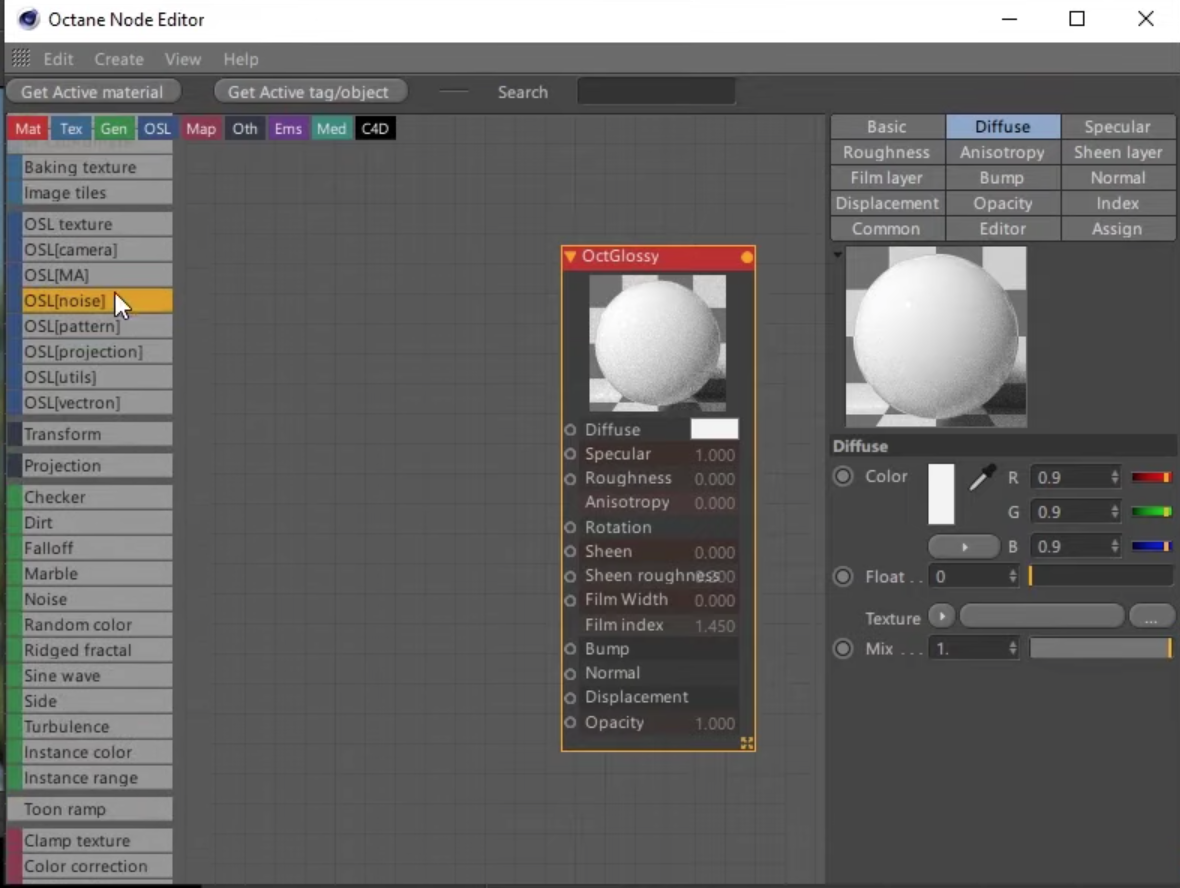The width and height of the screenshot is (1180, 888).
Task: Switch to the Specular tab
Action: coord(1118,126)
